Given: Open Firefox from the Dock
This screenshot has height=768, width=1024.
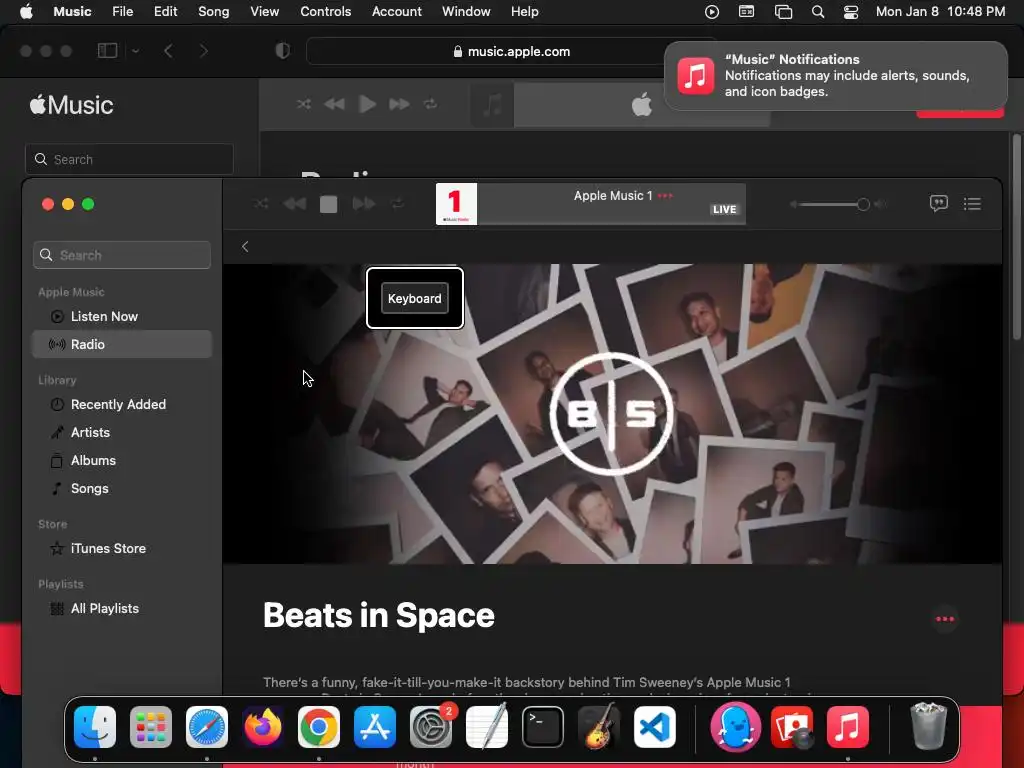Looking at the screenshot, I should (263, 727).
